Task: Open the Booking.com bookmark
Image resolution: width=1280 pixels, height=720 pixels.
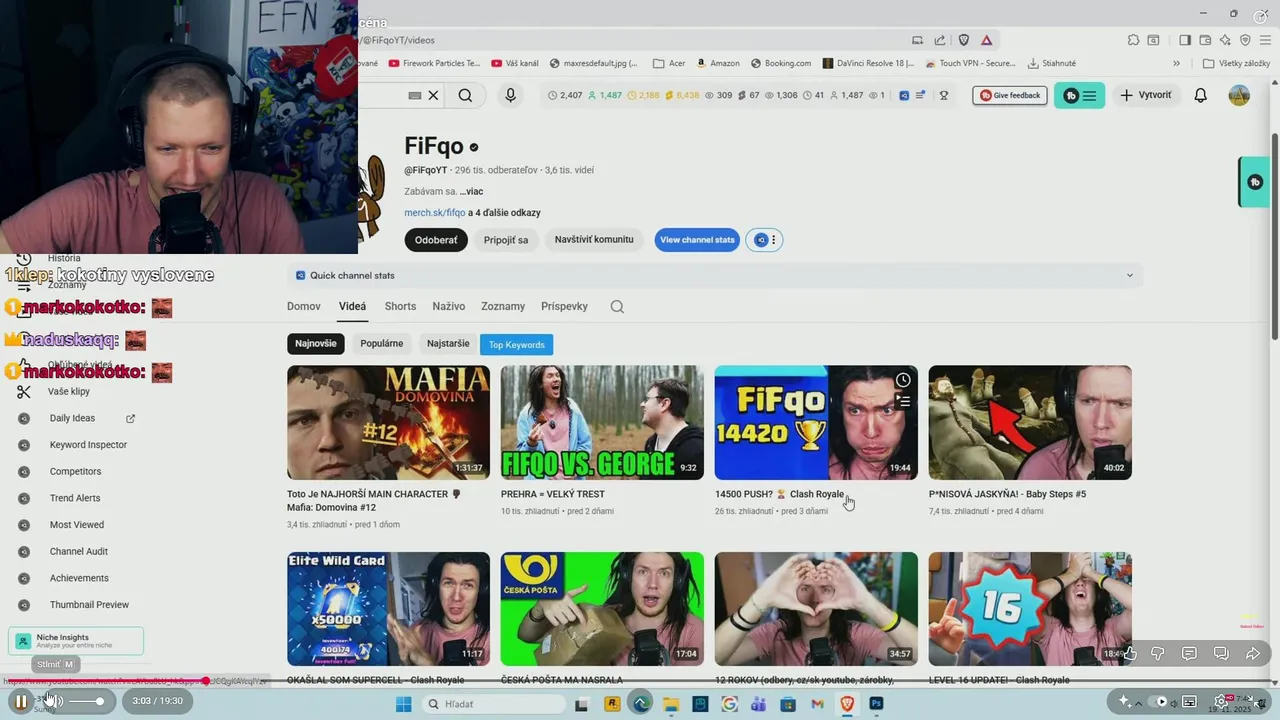Action: [781, 63]
